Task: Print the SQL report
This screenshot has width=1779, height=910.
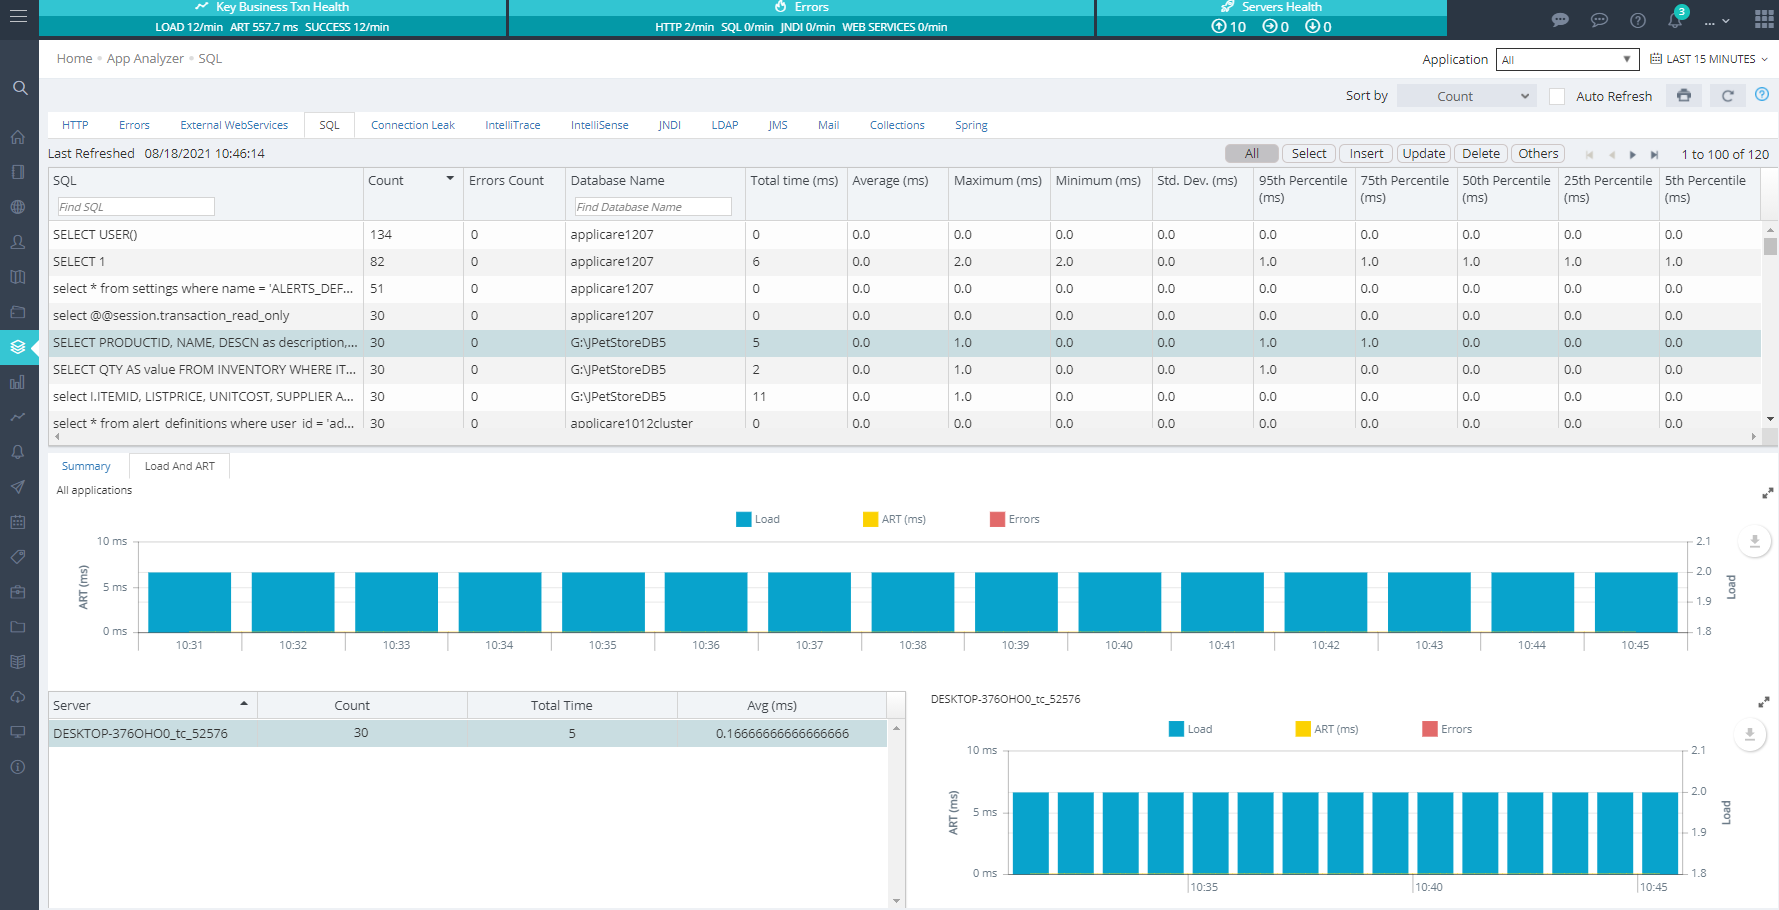Action: pyautogui.click(x=1684, y=96)
